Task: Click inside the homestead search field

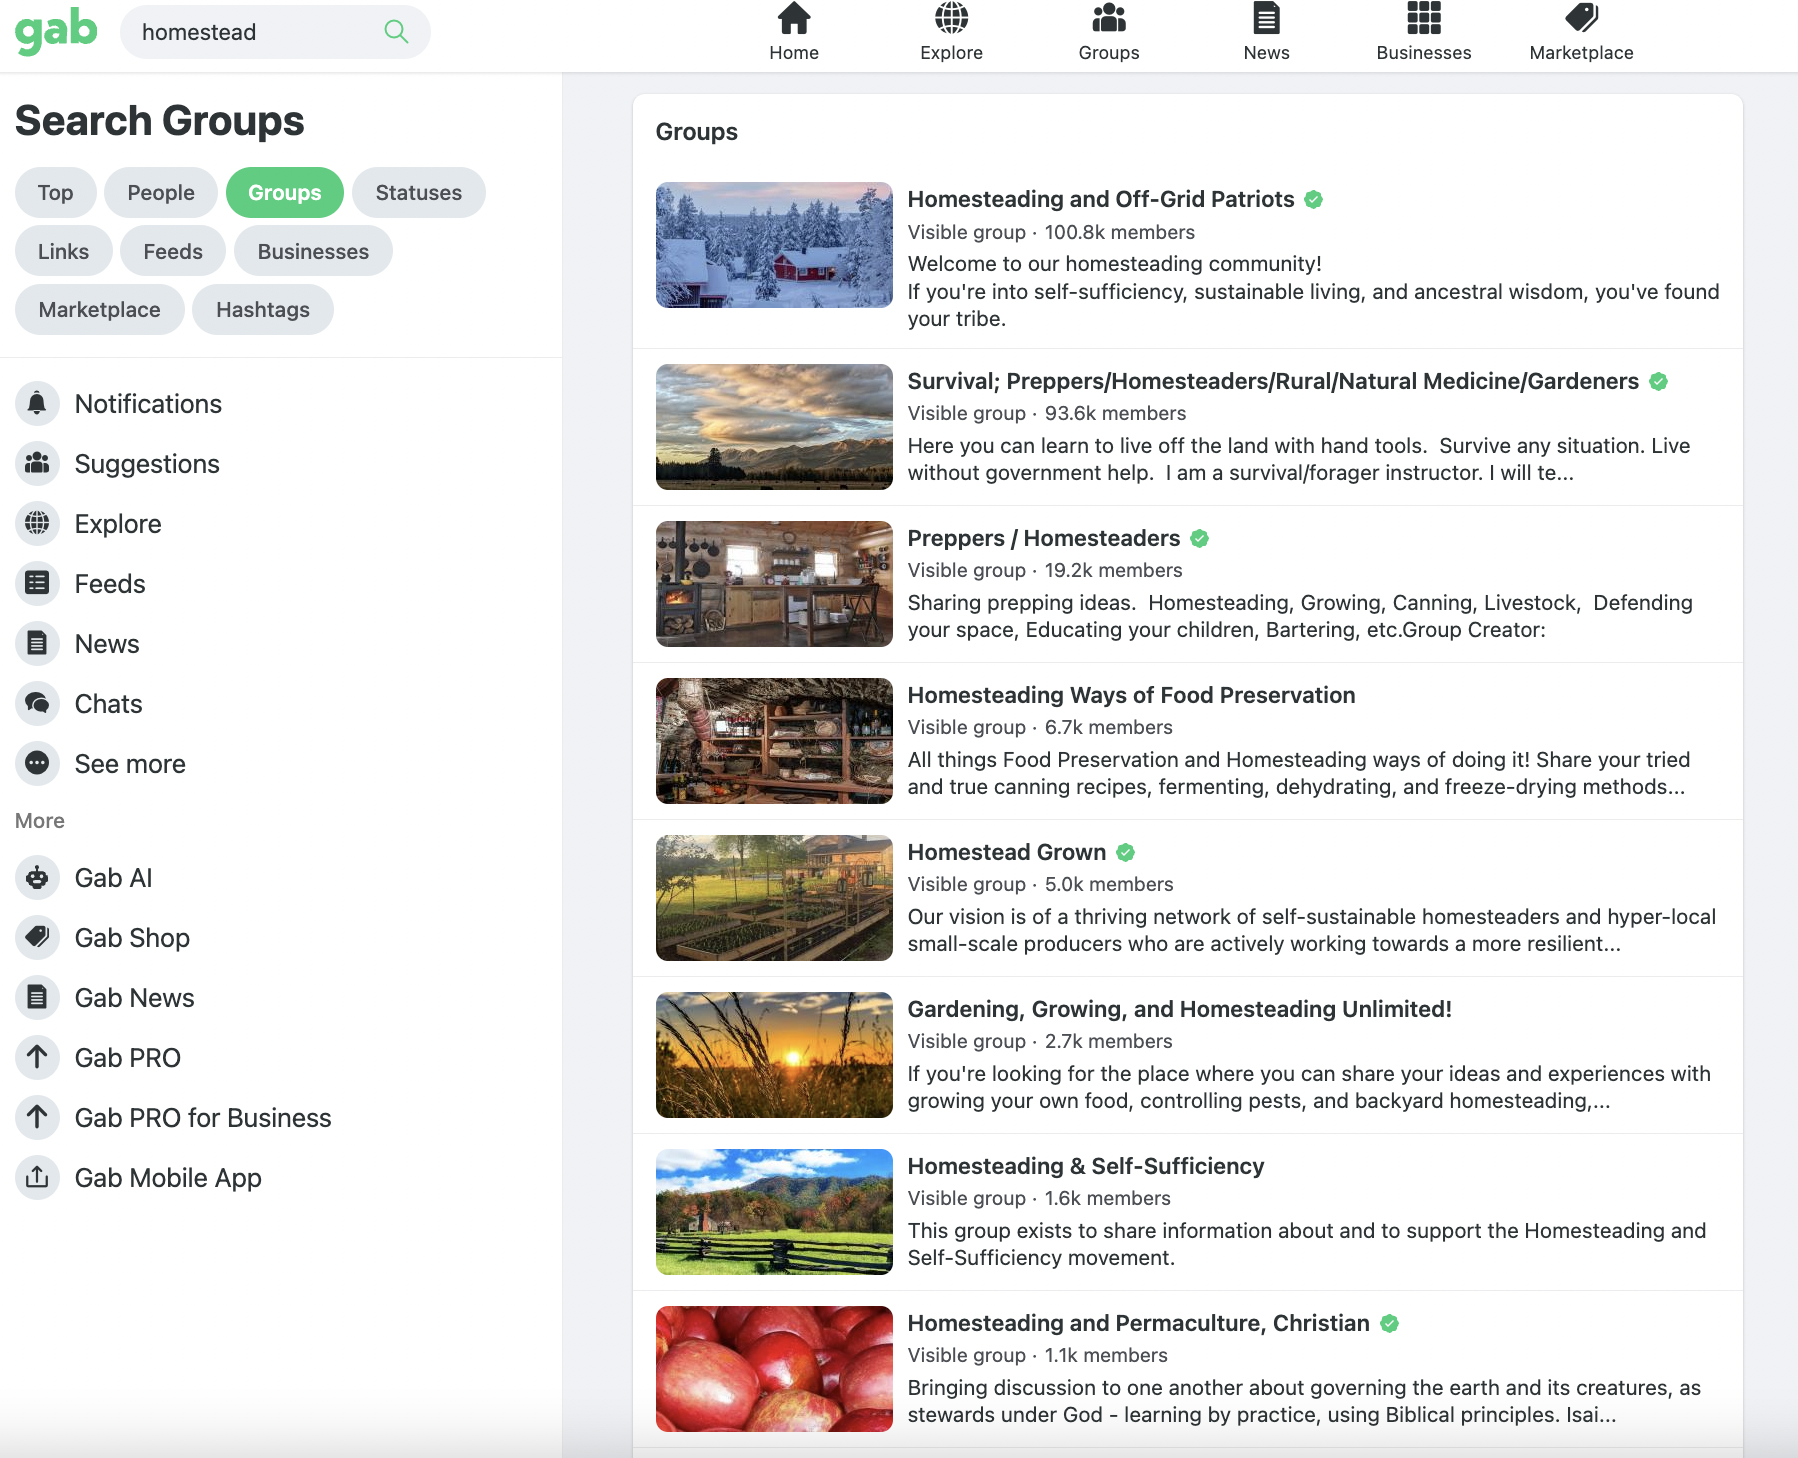Action: tap(250, 31)
